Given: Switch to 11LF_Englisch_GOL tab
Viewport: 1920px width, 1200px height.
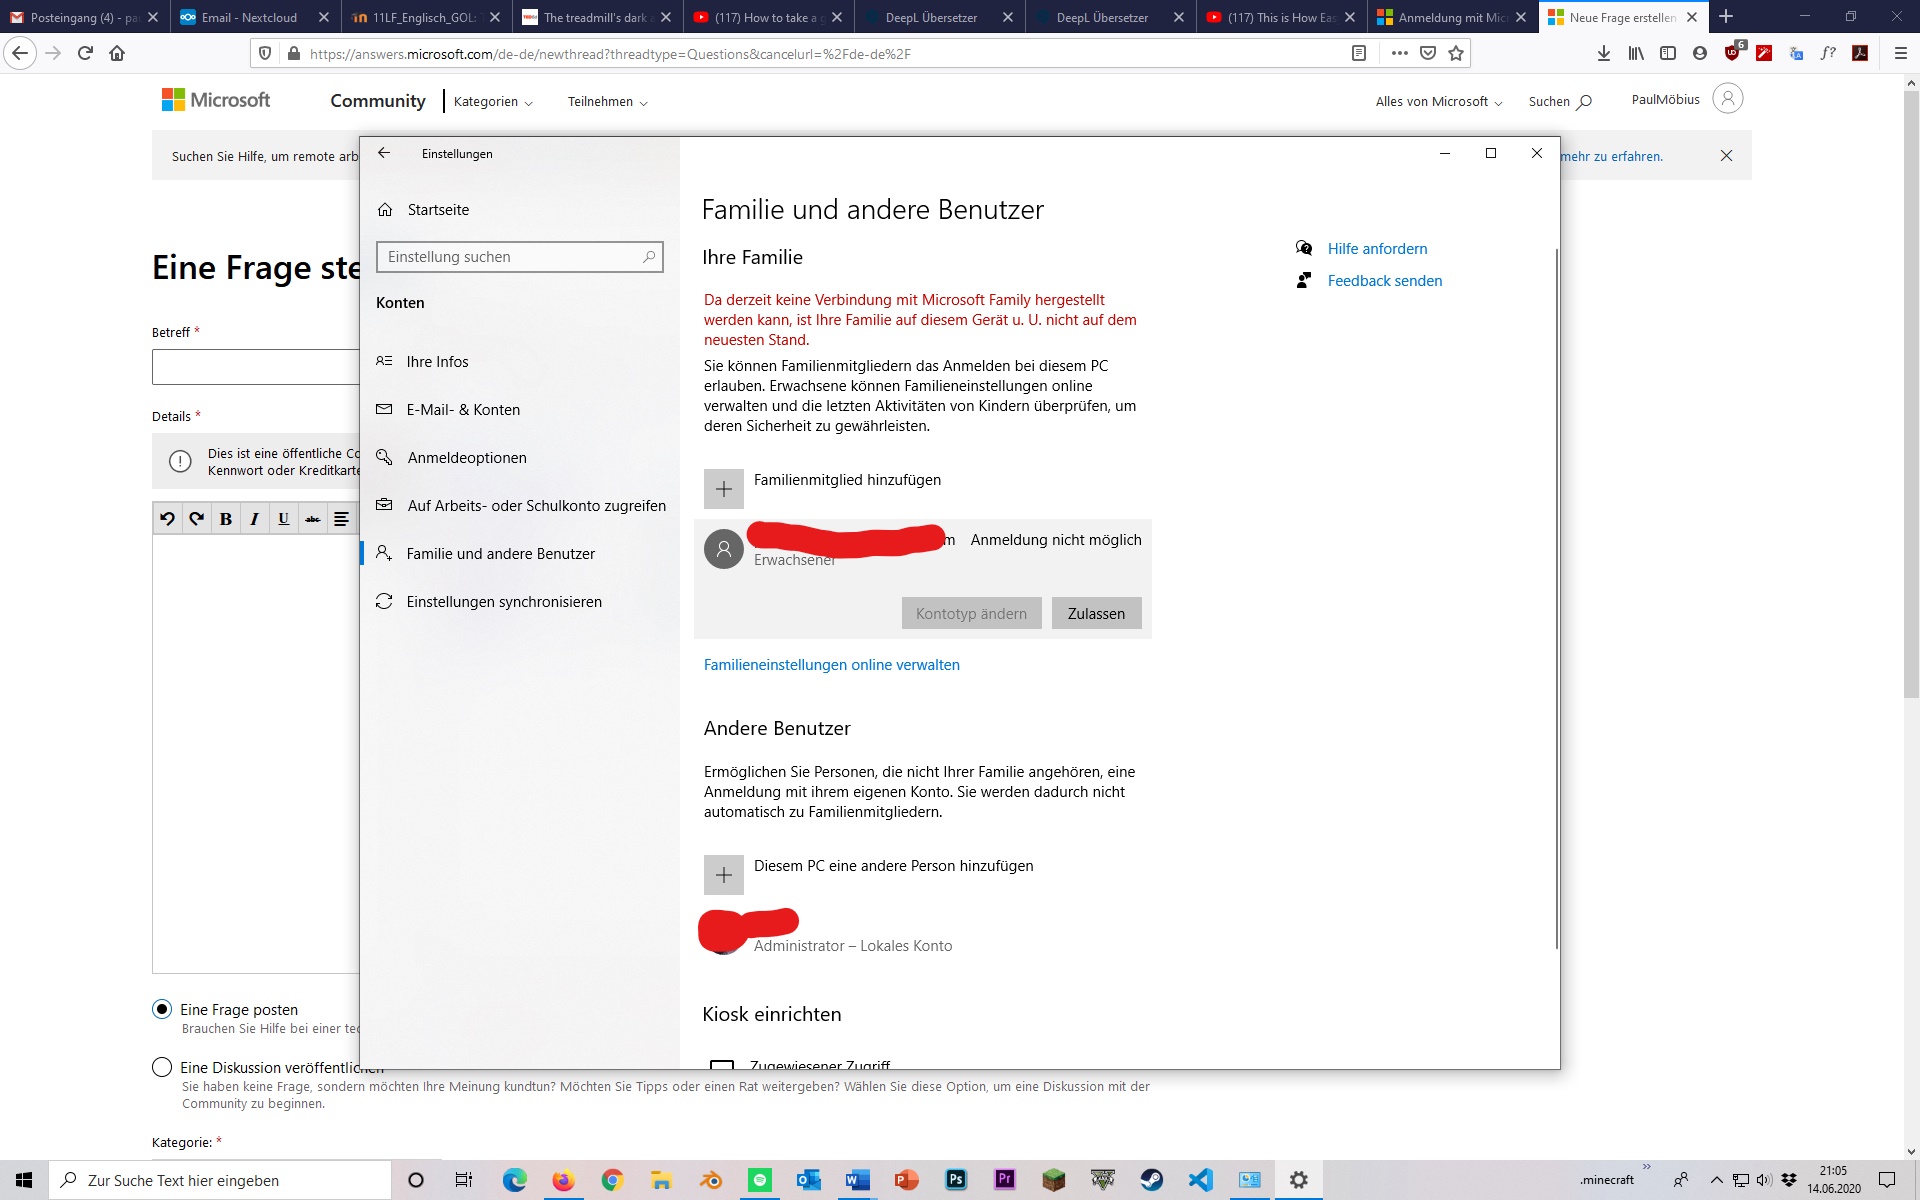Looking at the screenshot, I should (x=424, y=17).
